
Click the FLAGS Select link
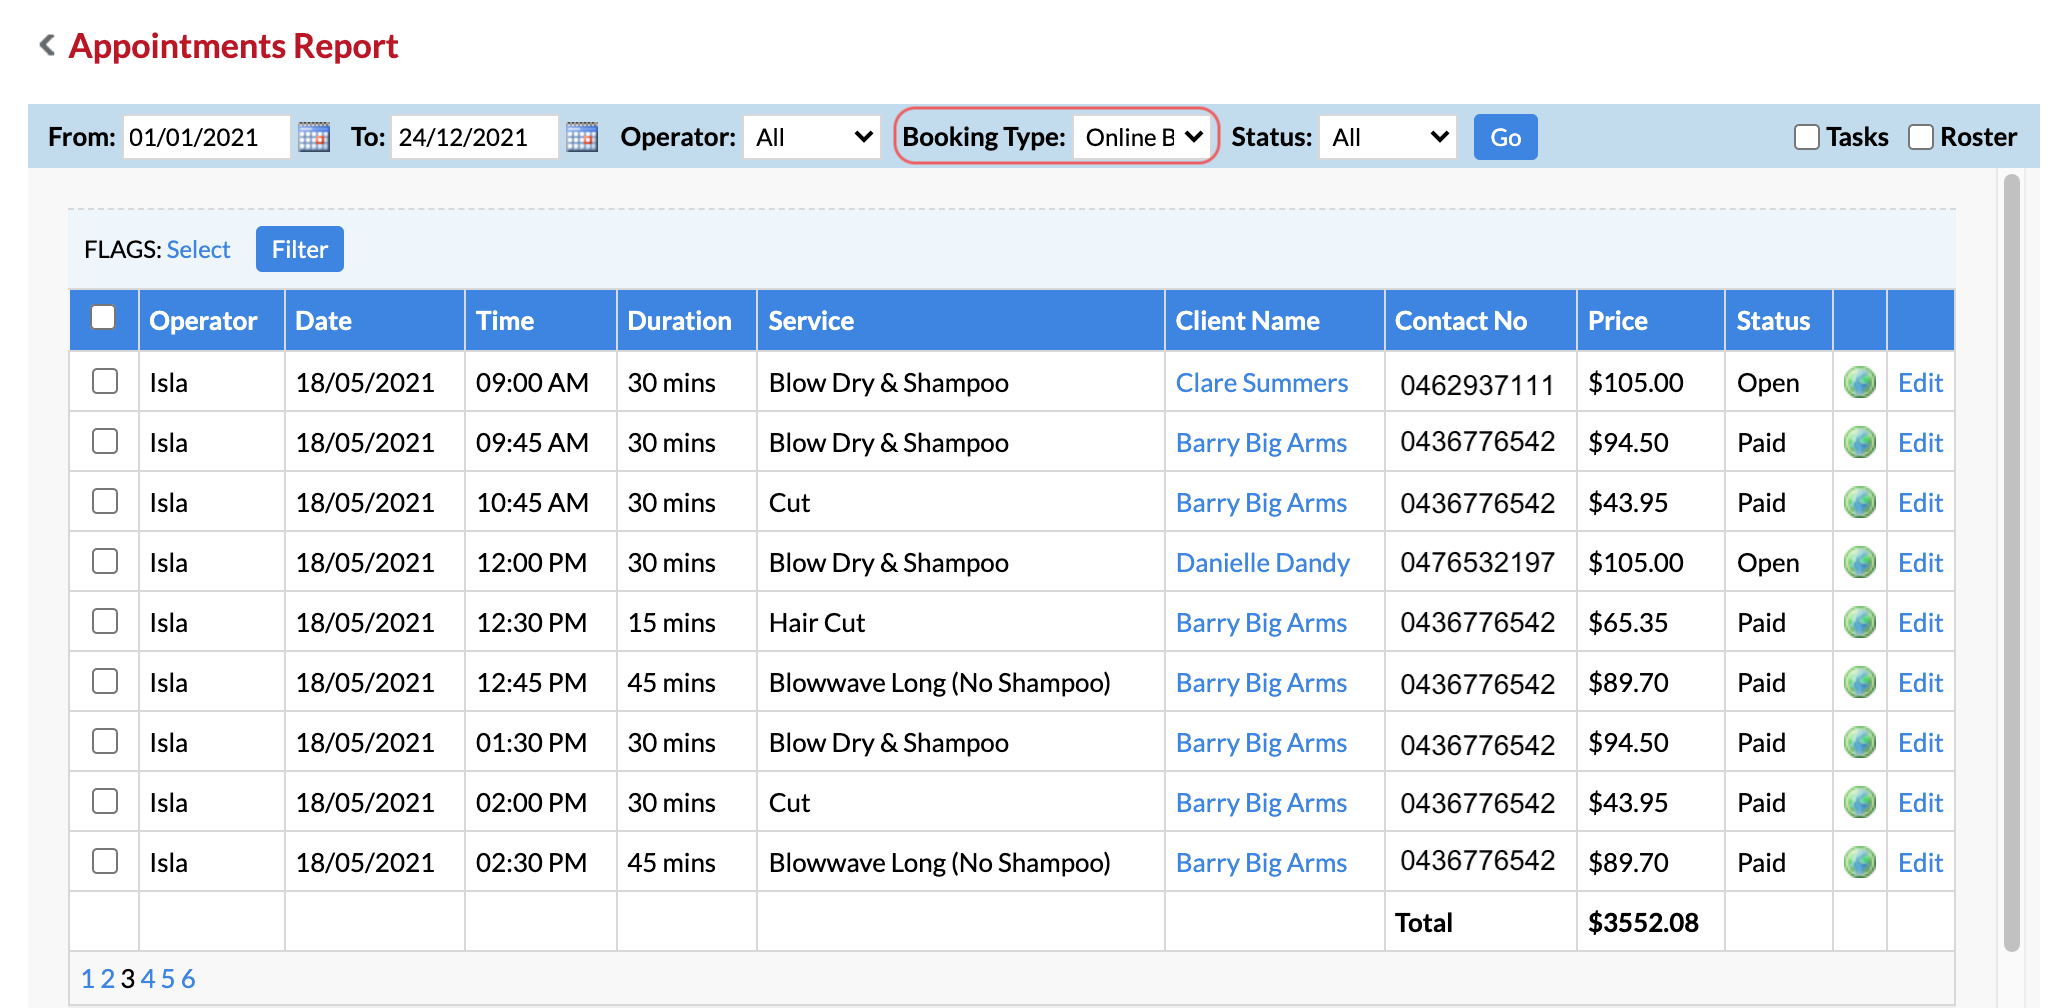198,249
